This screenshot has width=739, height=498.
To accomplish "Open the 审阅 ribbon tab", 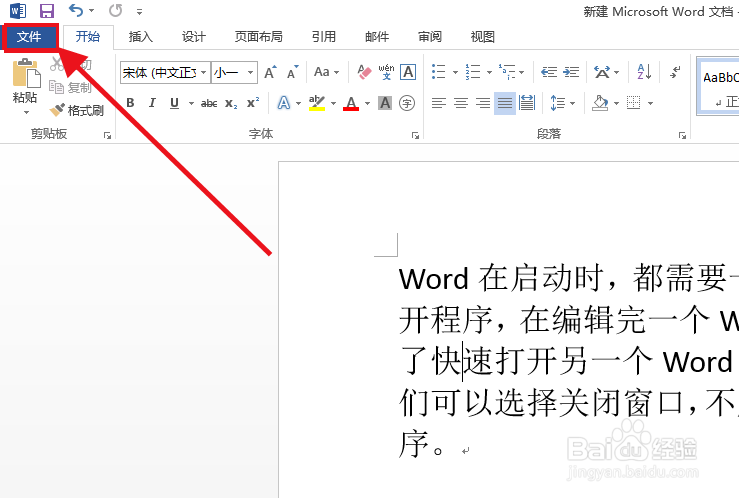I will 430,37.
